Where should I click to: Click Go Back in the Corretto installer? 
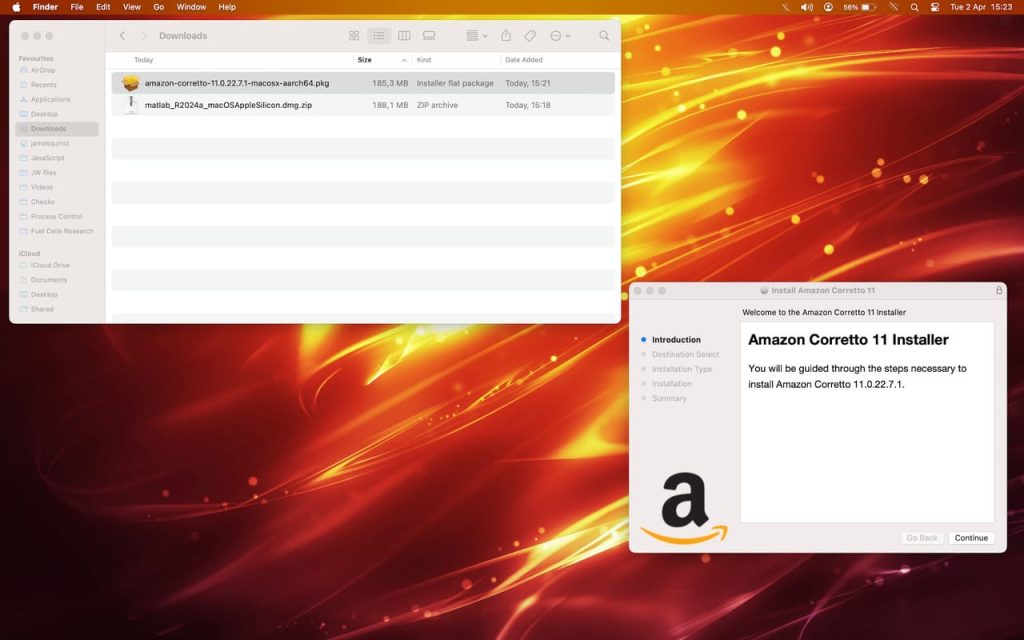921,538
